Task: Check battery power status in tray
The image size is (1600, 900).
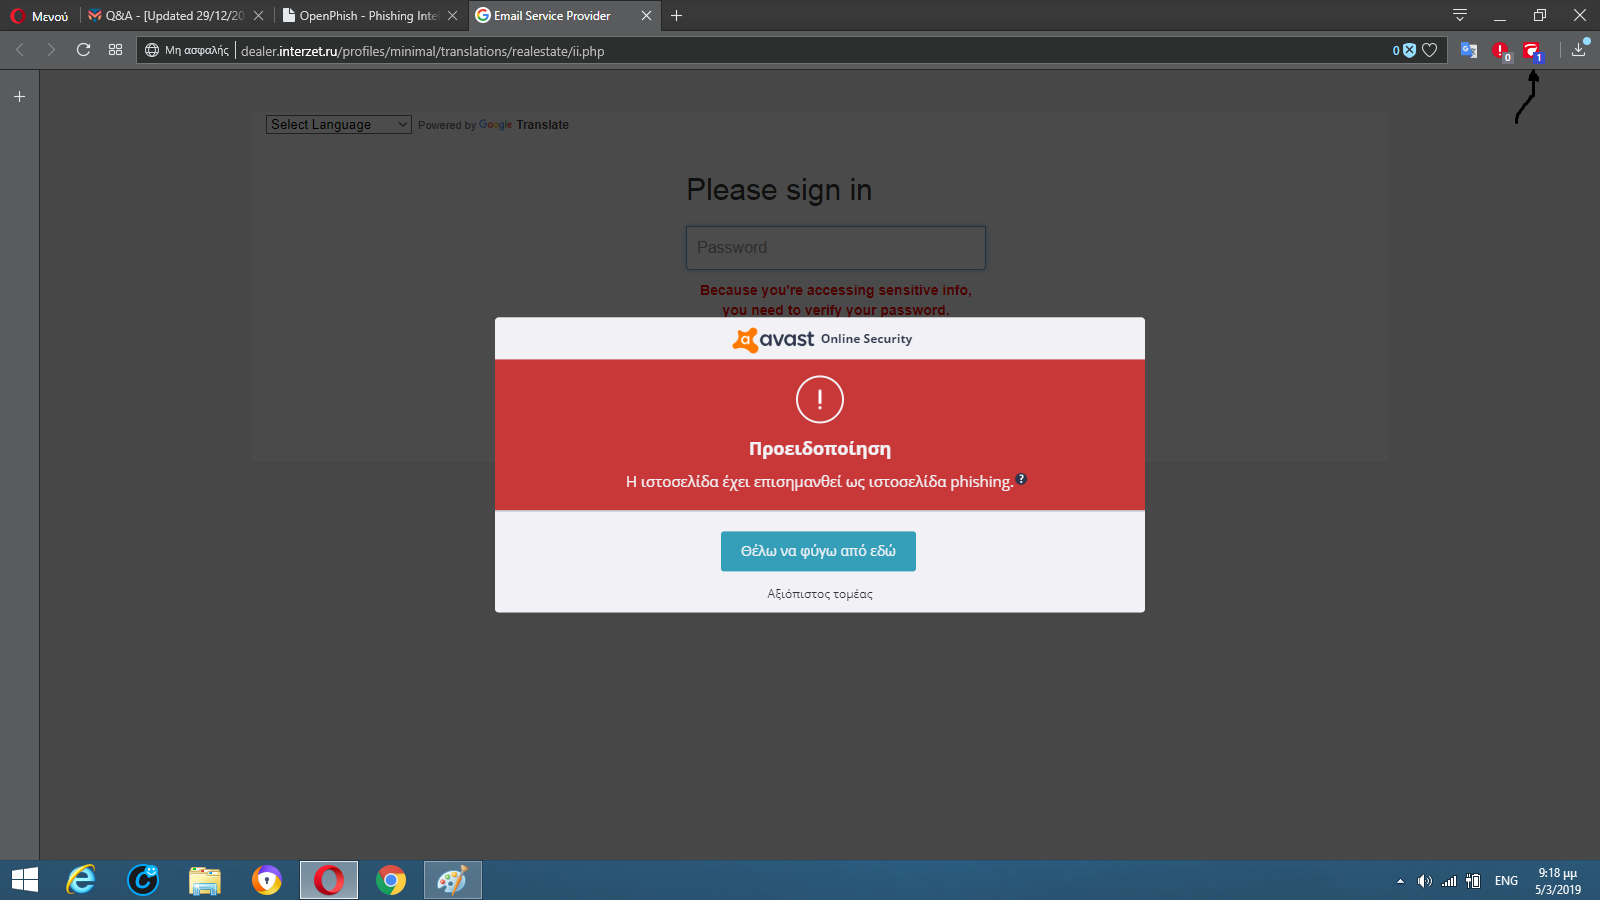Action: [x=1473, y=881]
